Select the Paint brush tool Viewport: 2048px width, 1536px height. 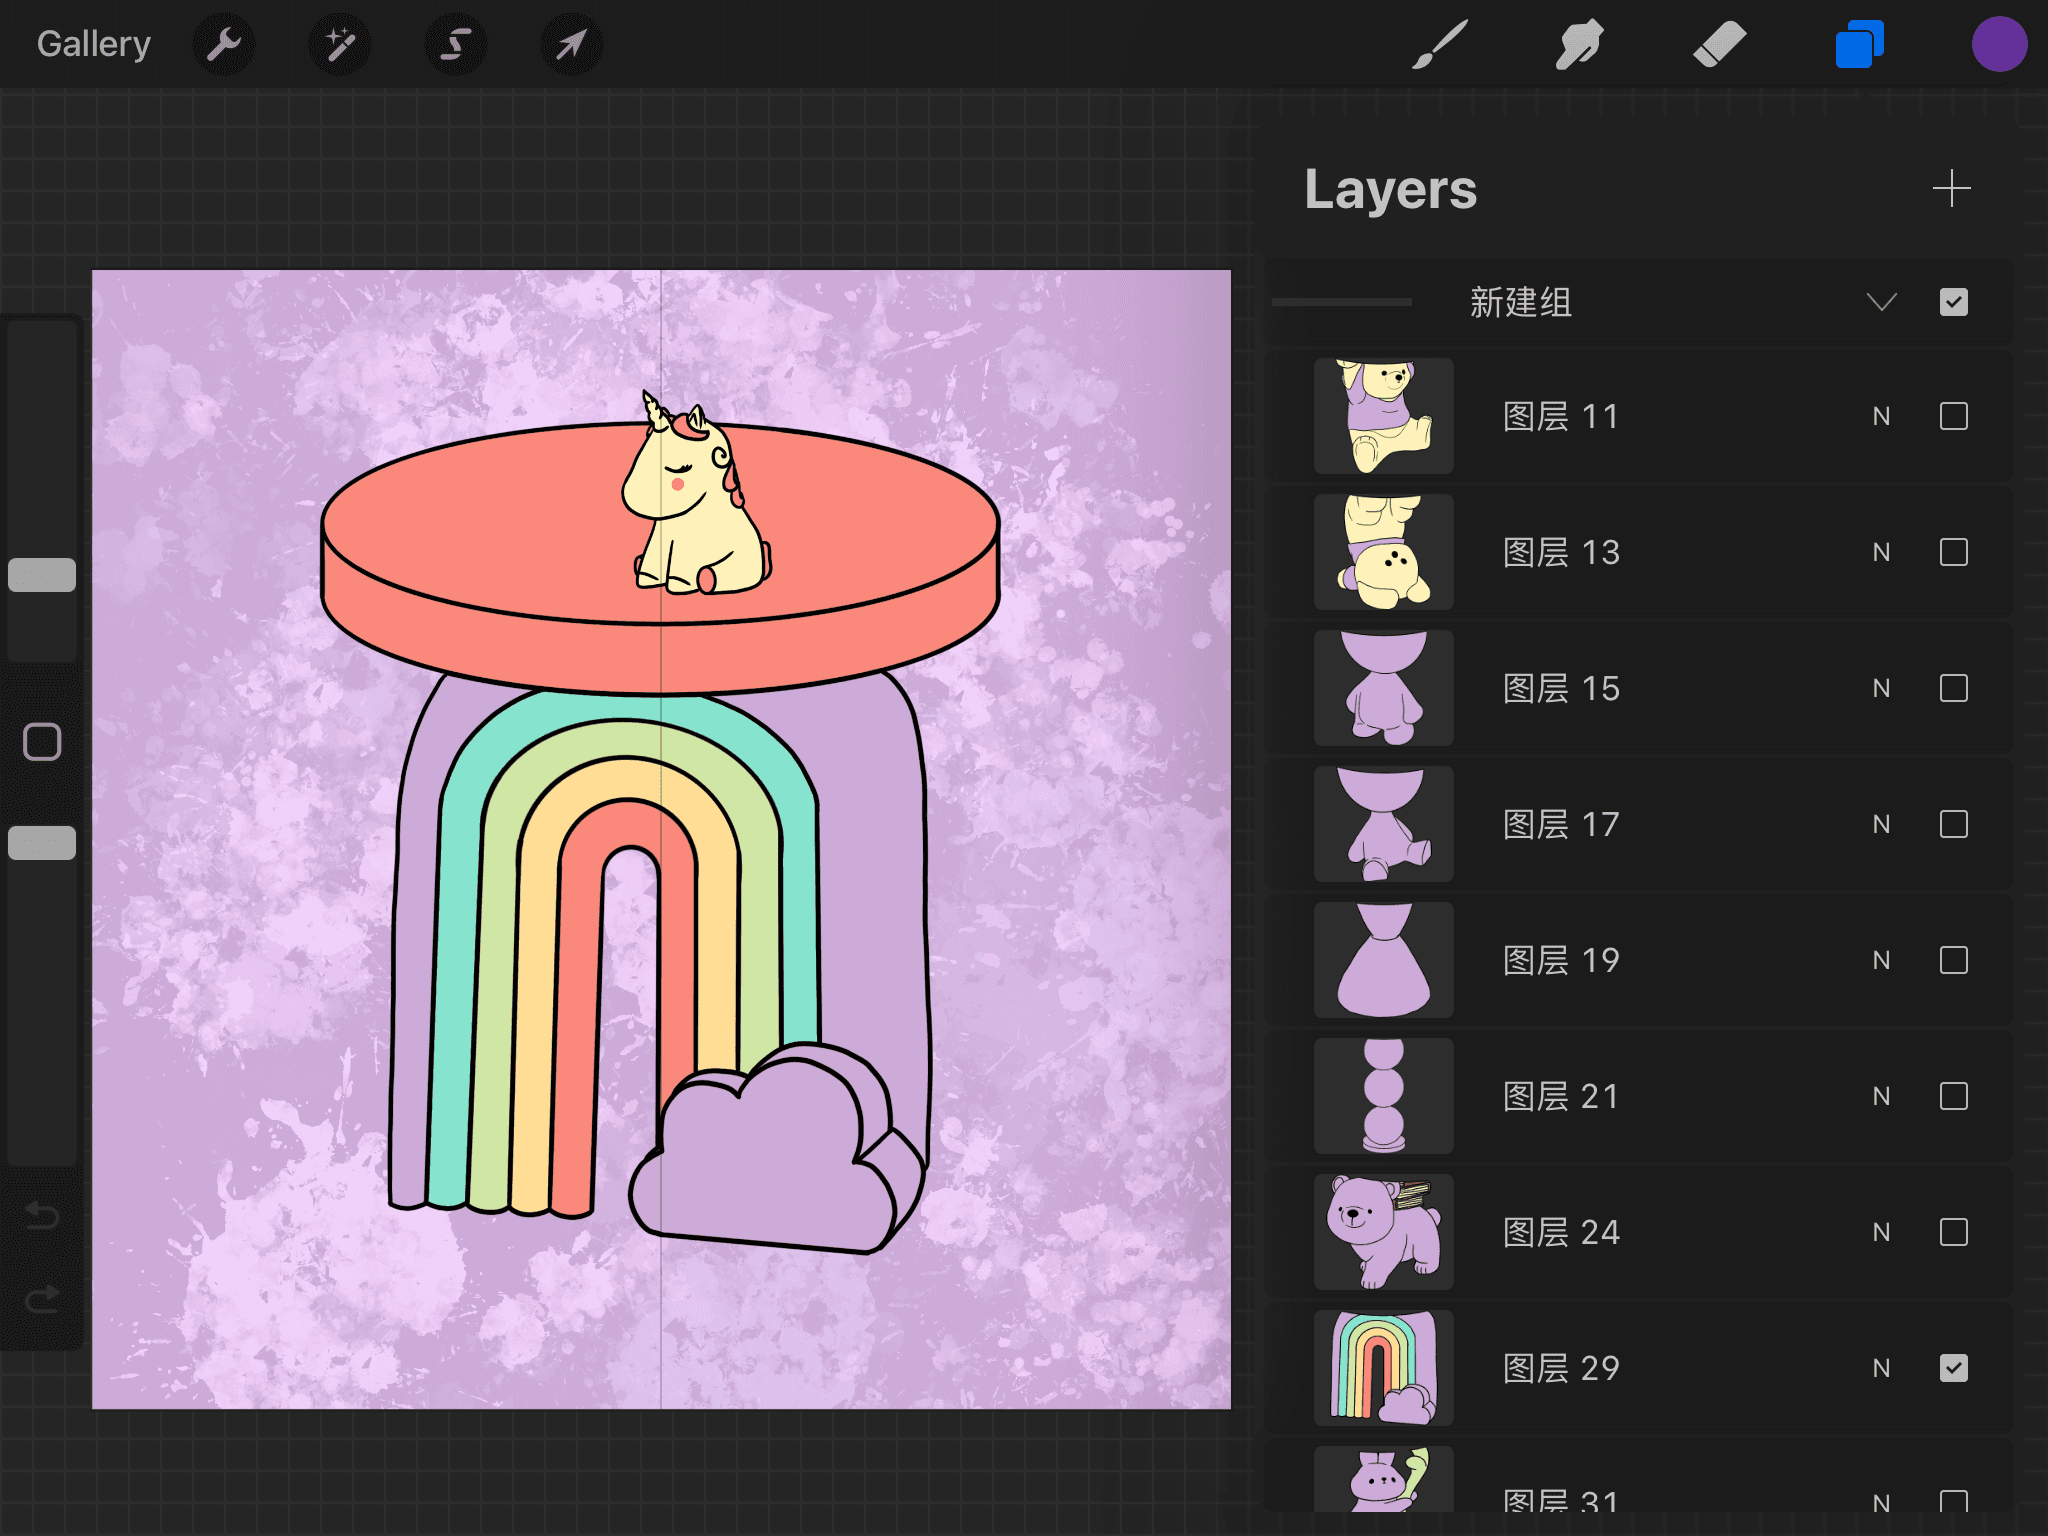pyautogui.click(x=1440, y=44)
